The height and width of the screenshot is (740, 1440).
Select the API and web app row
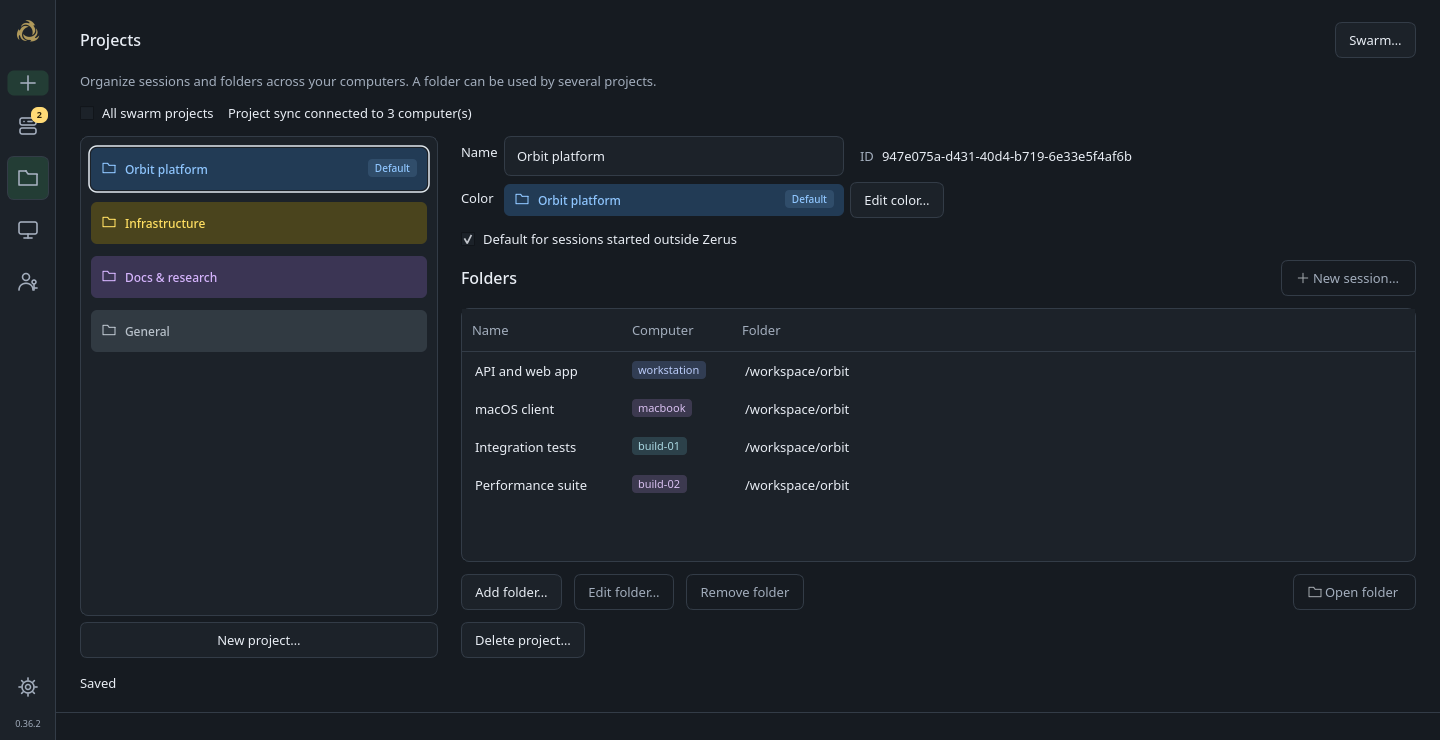938,371
